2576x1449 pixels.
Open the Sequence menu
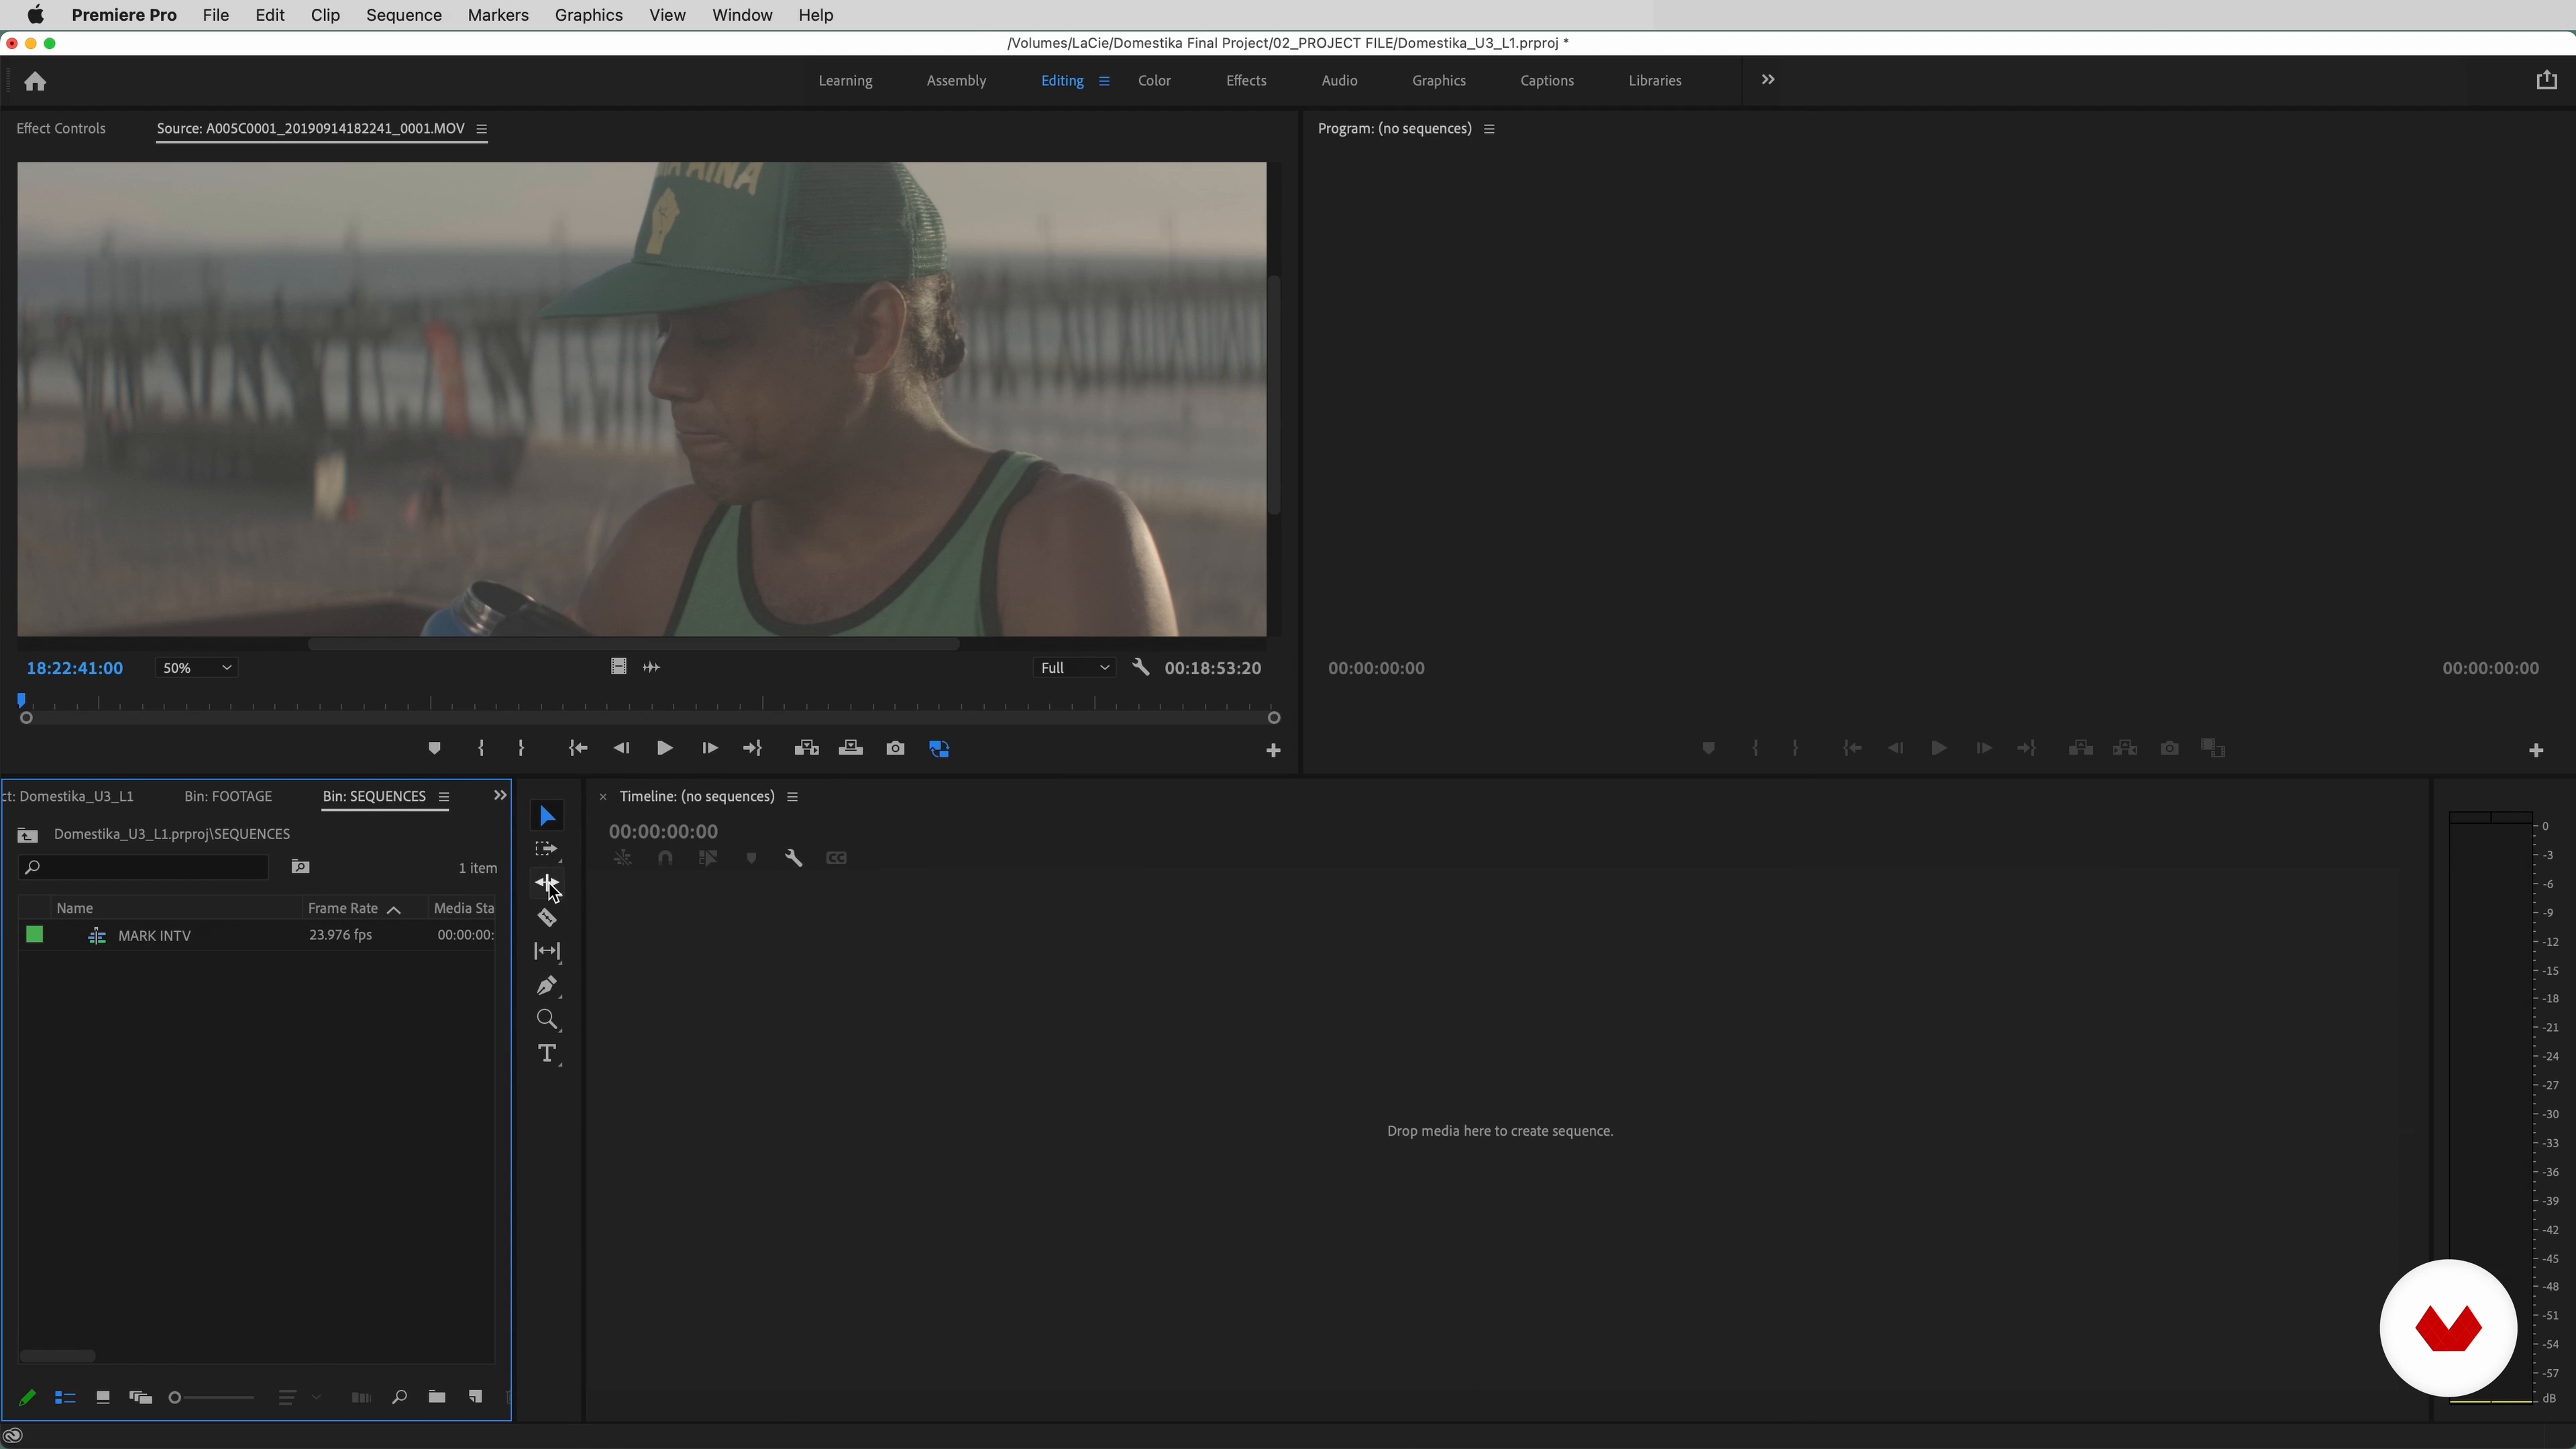pos(403,15)
